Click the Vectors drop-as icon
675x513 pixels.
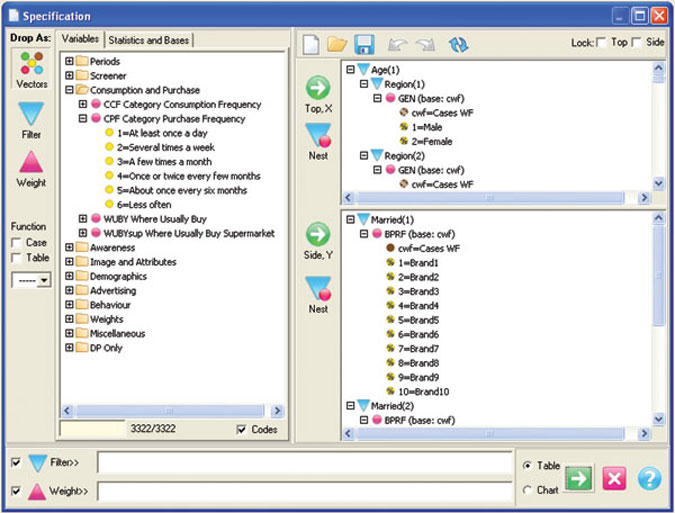tap(31, 68)
